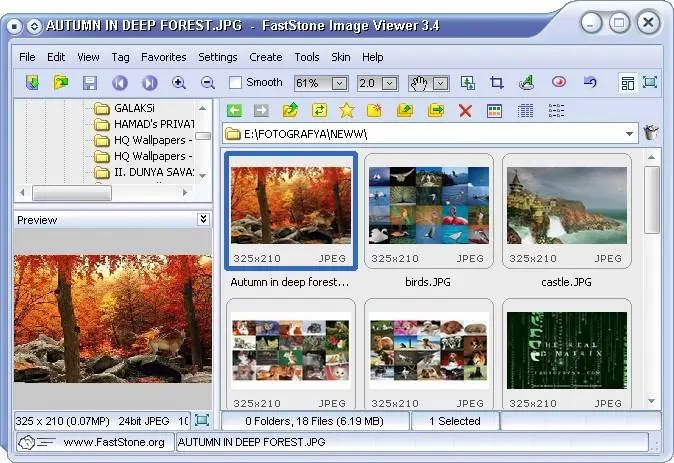Open the hand cursor dropdown arrow
This screenshot has width=674, height=463.
(x=440, y=83)
